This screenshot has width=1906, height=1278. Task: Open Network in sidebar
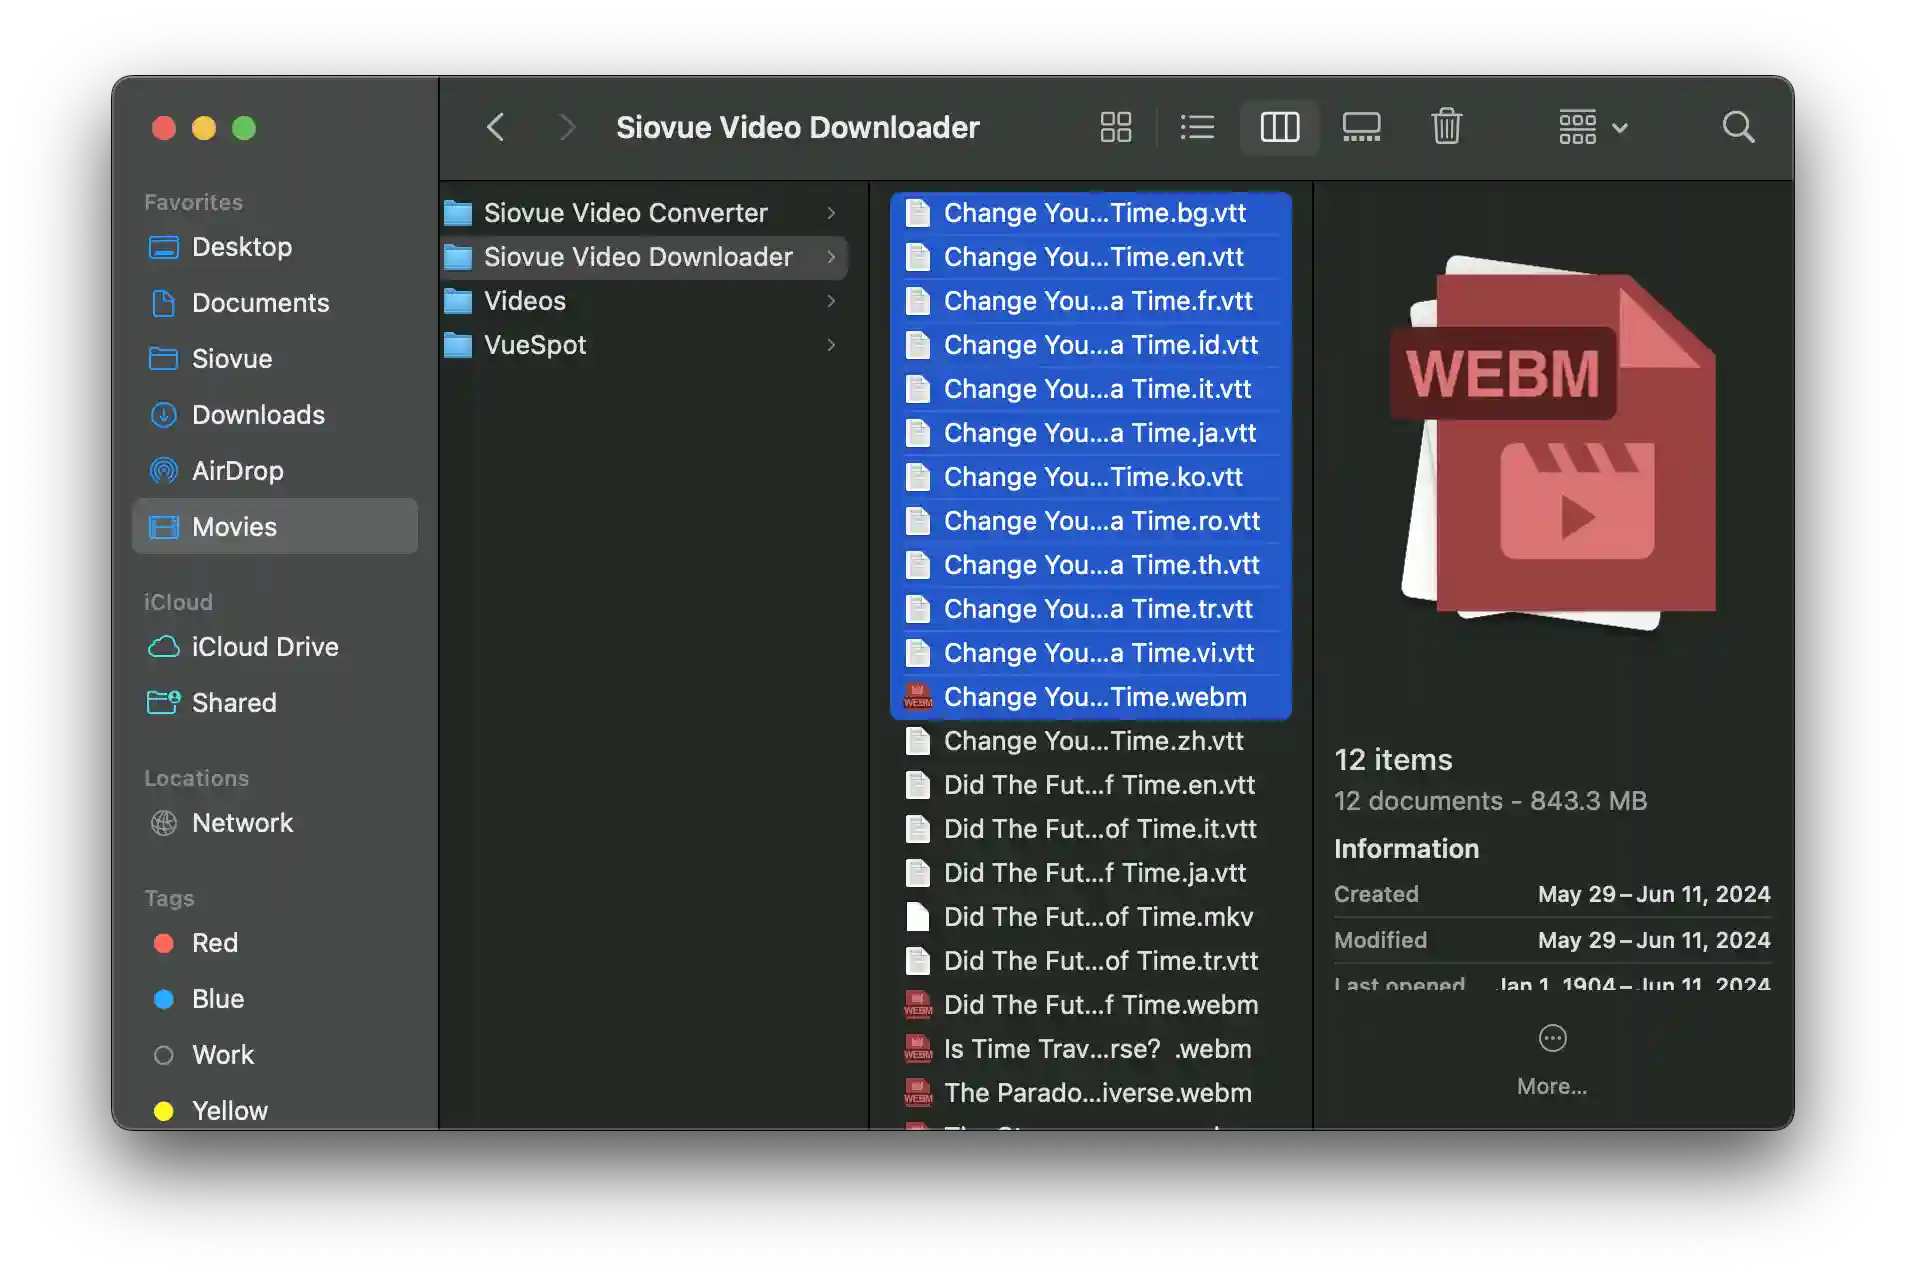[275, 823]
